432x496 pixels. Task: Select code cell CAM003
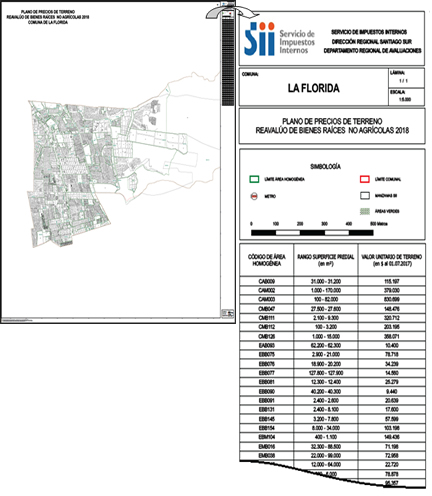[x=267, y=299]
